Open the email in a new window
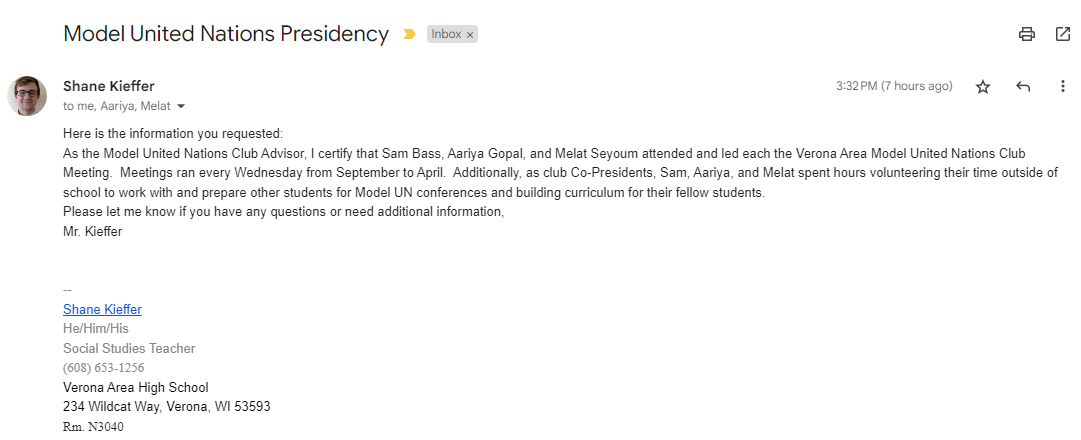This screenshot has height=440, width=1081. pos(1062,34)
